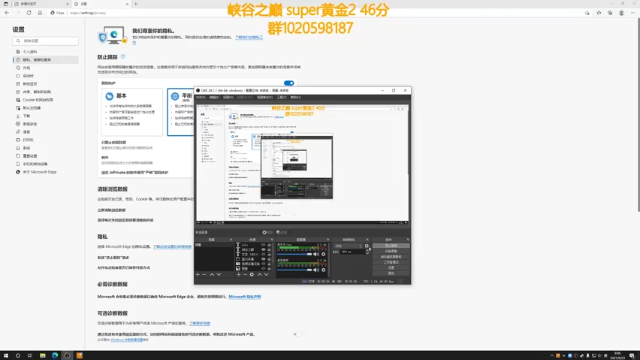The width and height of the screenshot is (640, 360).
Task: Pop out the 混音器 dock using its header icon
Action: point(328,239)
